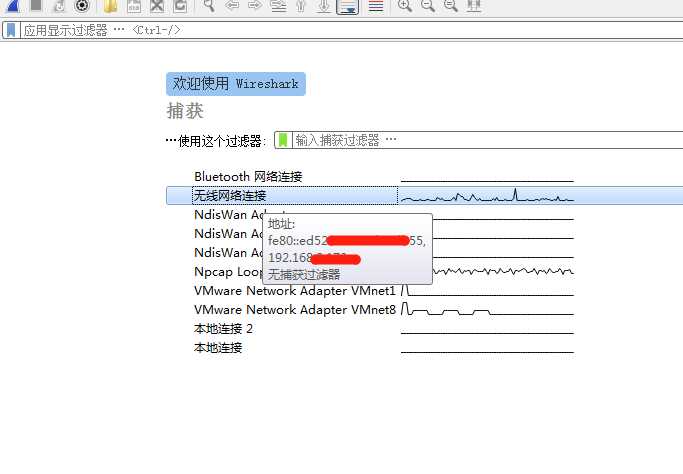This screenshot has height=474, width=683.
Task: Click the 捕获 heading
Action: tap(185, 111)
